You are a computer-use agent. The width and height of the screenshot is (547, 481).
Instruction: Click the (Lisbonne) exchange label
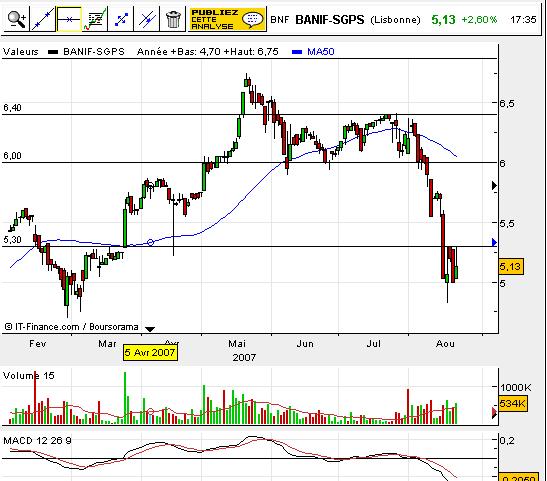(395, 20)
